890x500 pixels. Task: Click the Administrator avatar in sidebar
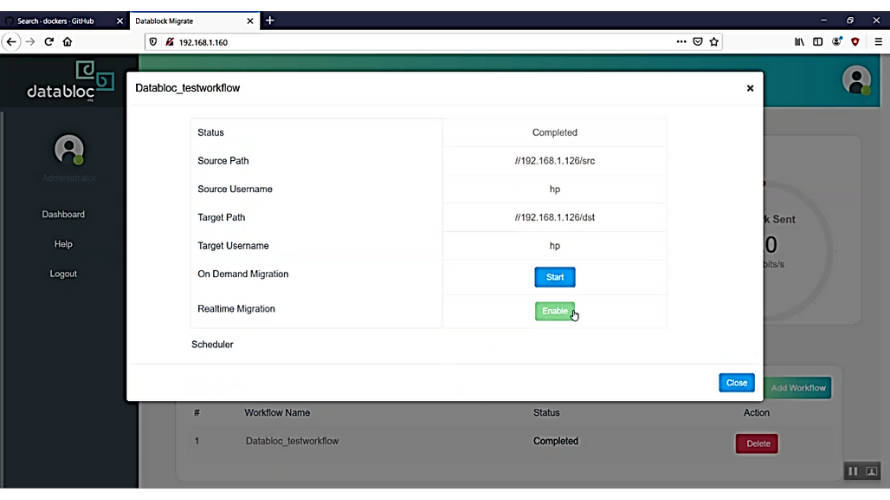tap(69, 150)
